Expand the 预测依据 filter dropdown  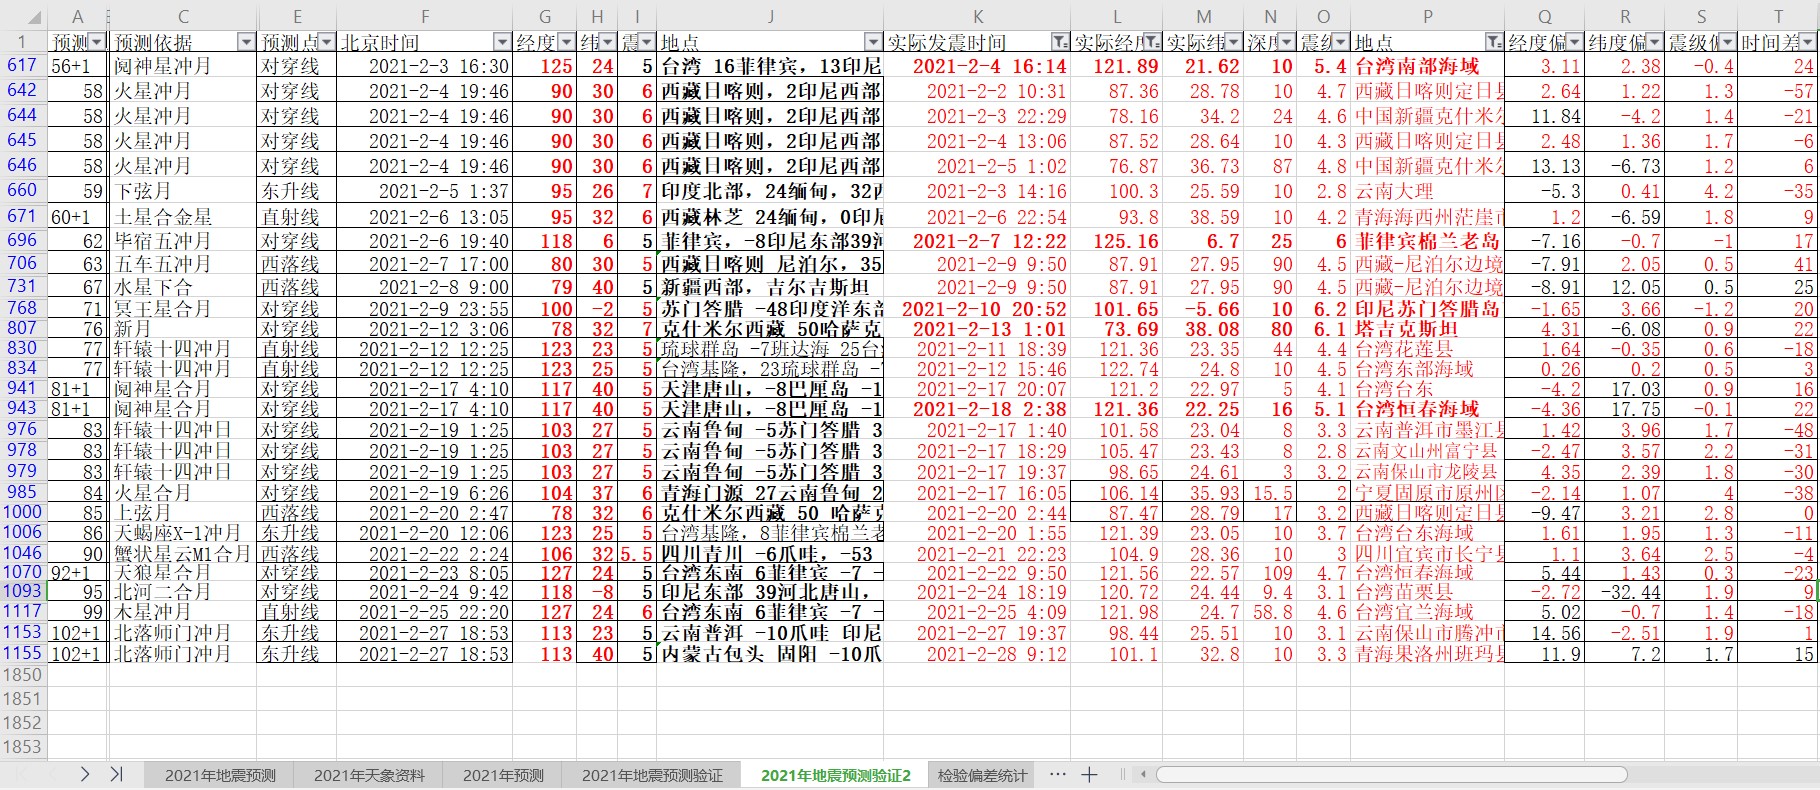[x=246, y=42]
